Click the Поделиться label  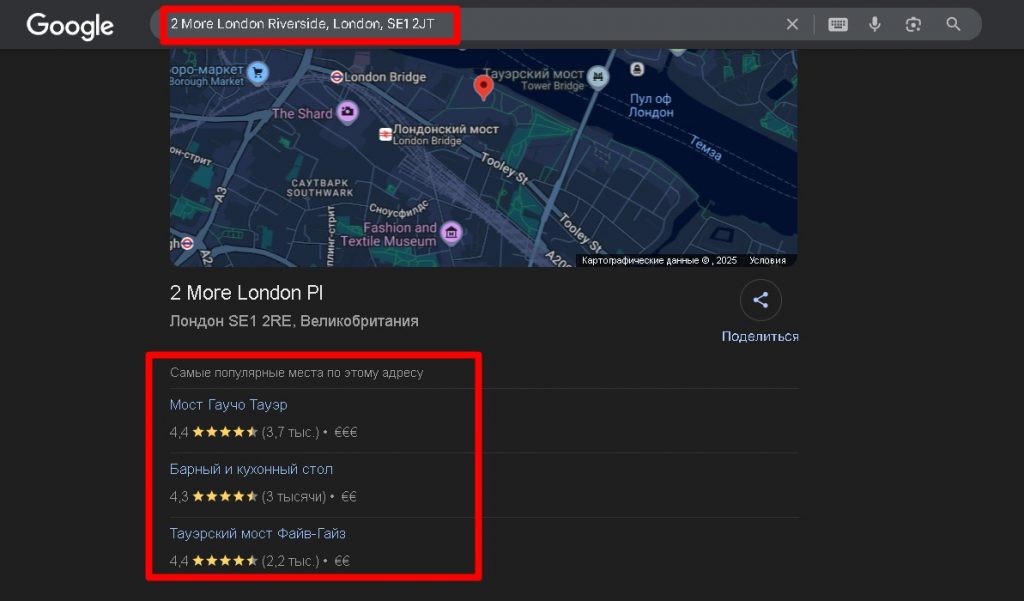click(760, 336)
